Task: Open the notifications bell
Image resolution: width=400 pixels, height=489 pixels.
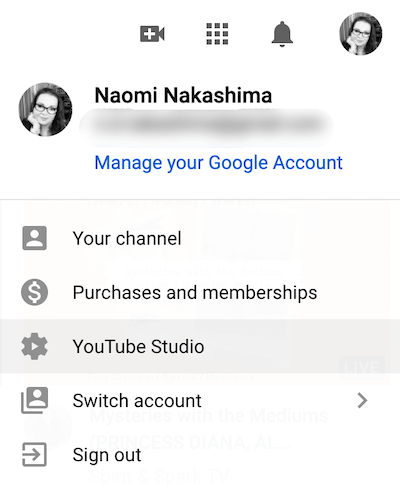Action: point(282,34)
